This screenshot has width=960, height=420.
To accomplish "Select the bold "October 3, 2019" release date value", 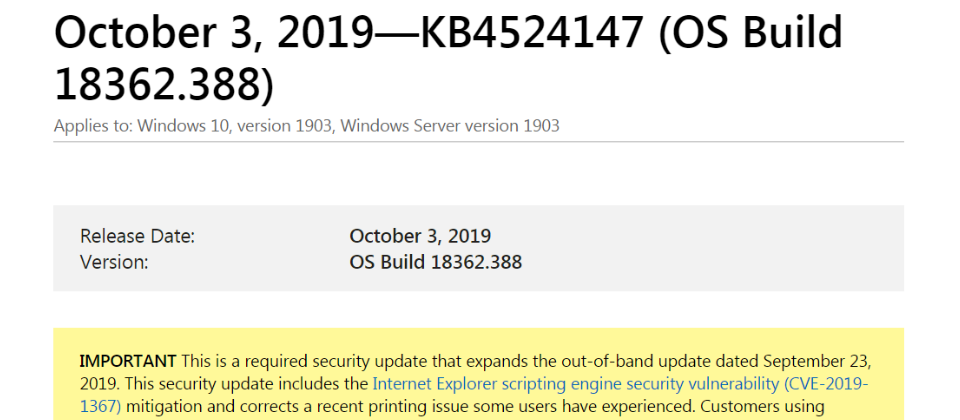I will click(x=420, y=236).
